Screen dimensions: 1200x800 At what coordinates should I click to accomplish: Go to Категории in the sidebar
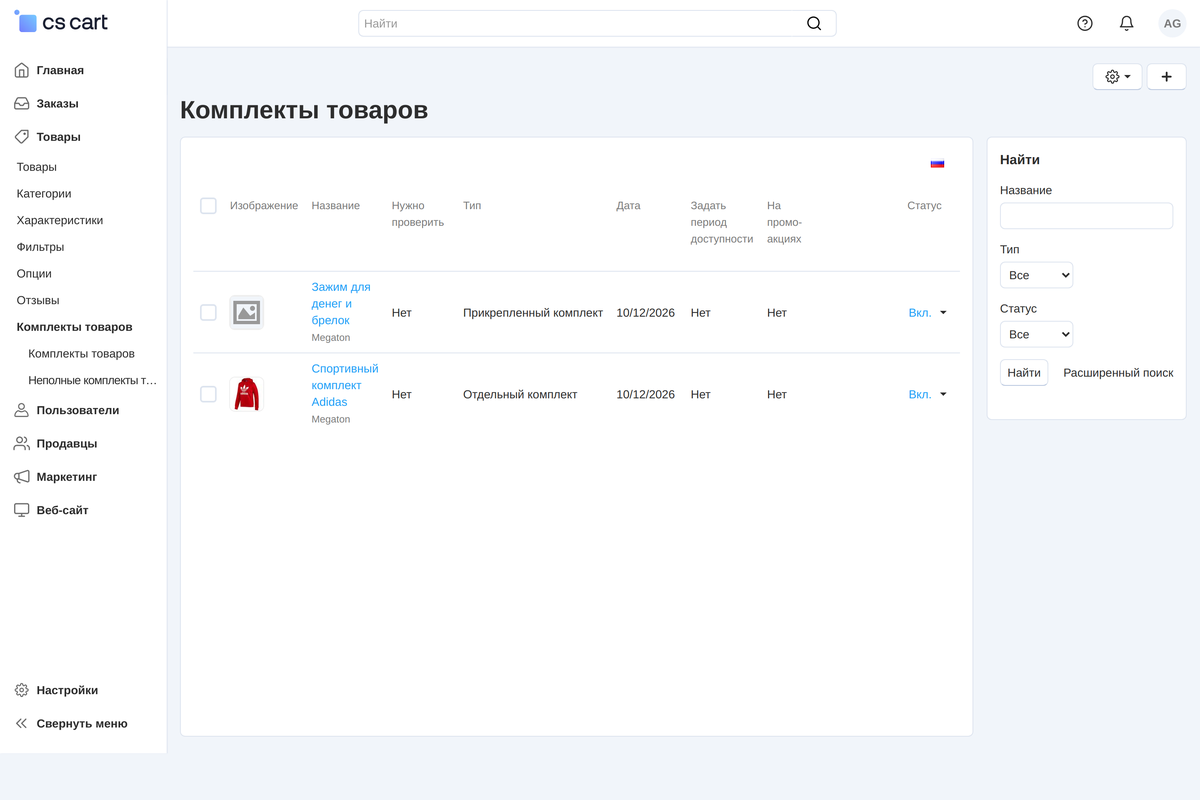44,194
